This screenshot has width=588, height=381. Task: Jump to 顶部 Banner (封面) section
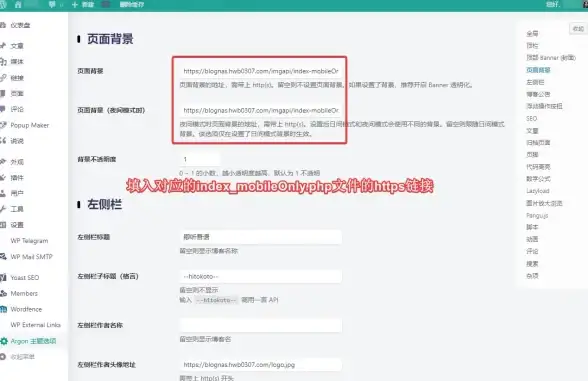(x=550, y=57)
